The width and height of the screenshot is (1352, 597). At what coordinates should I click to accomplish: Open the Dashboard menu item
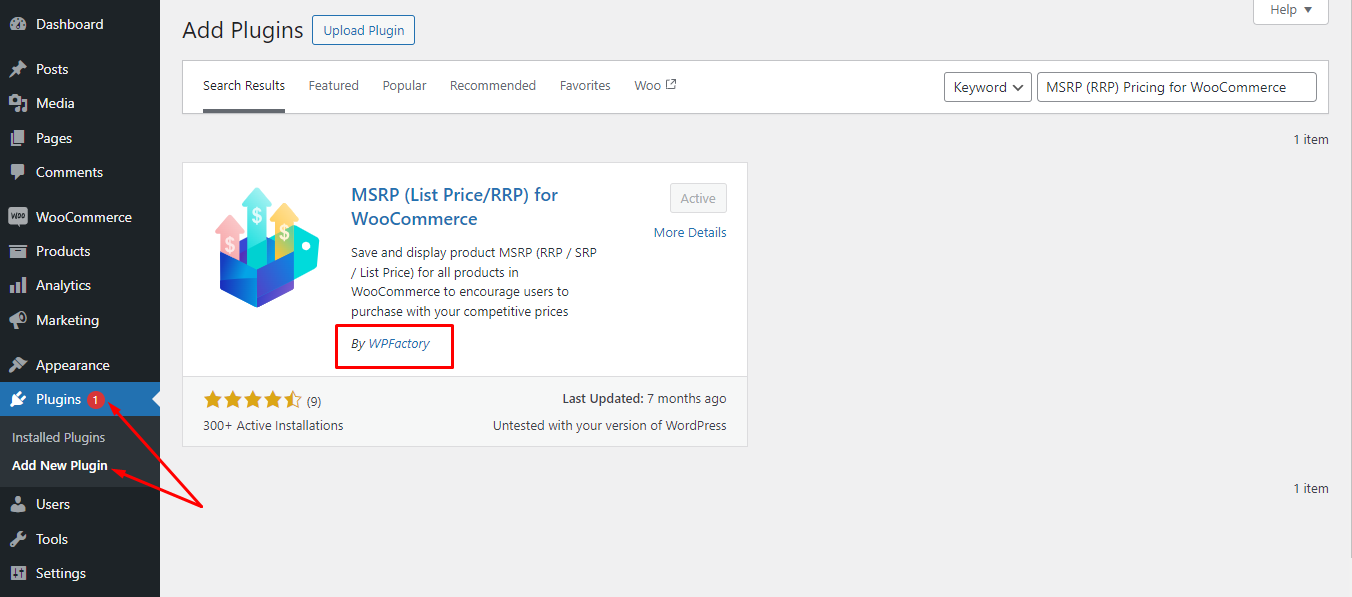pos(80,24)
